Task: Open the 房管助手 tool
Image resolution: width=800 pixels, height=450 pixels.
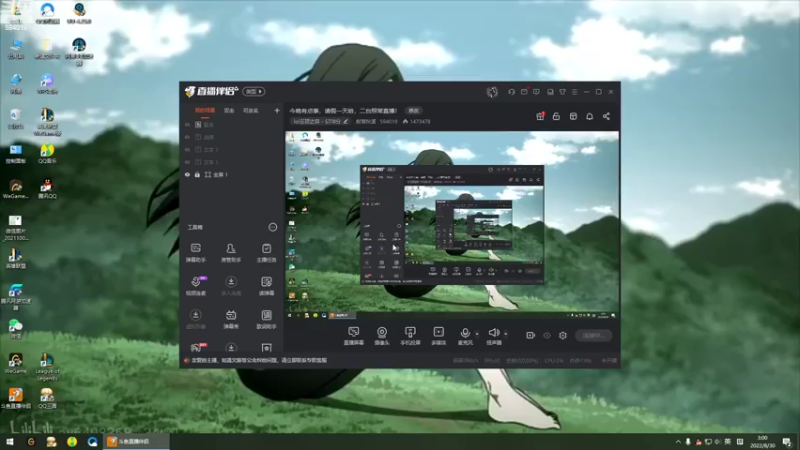Action: (231, 253)
